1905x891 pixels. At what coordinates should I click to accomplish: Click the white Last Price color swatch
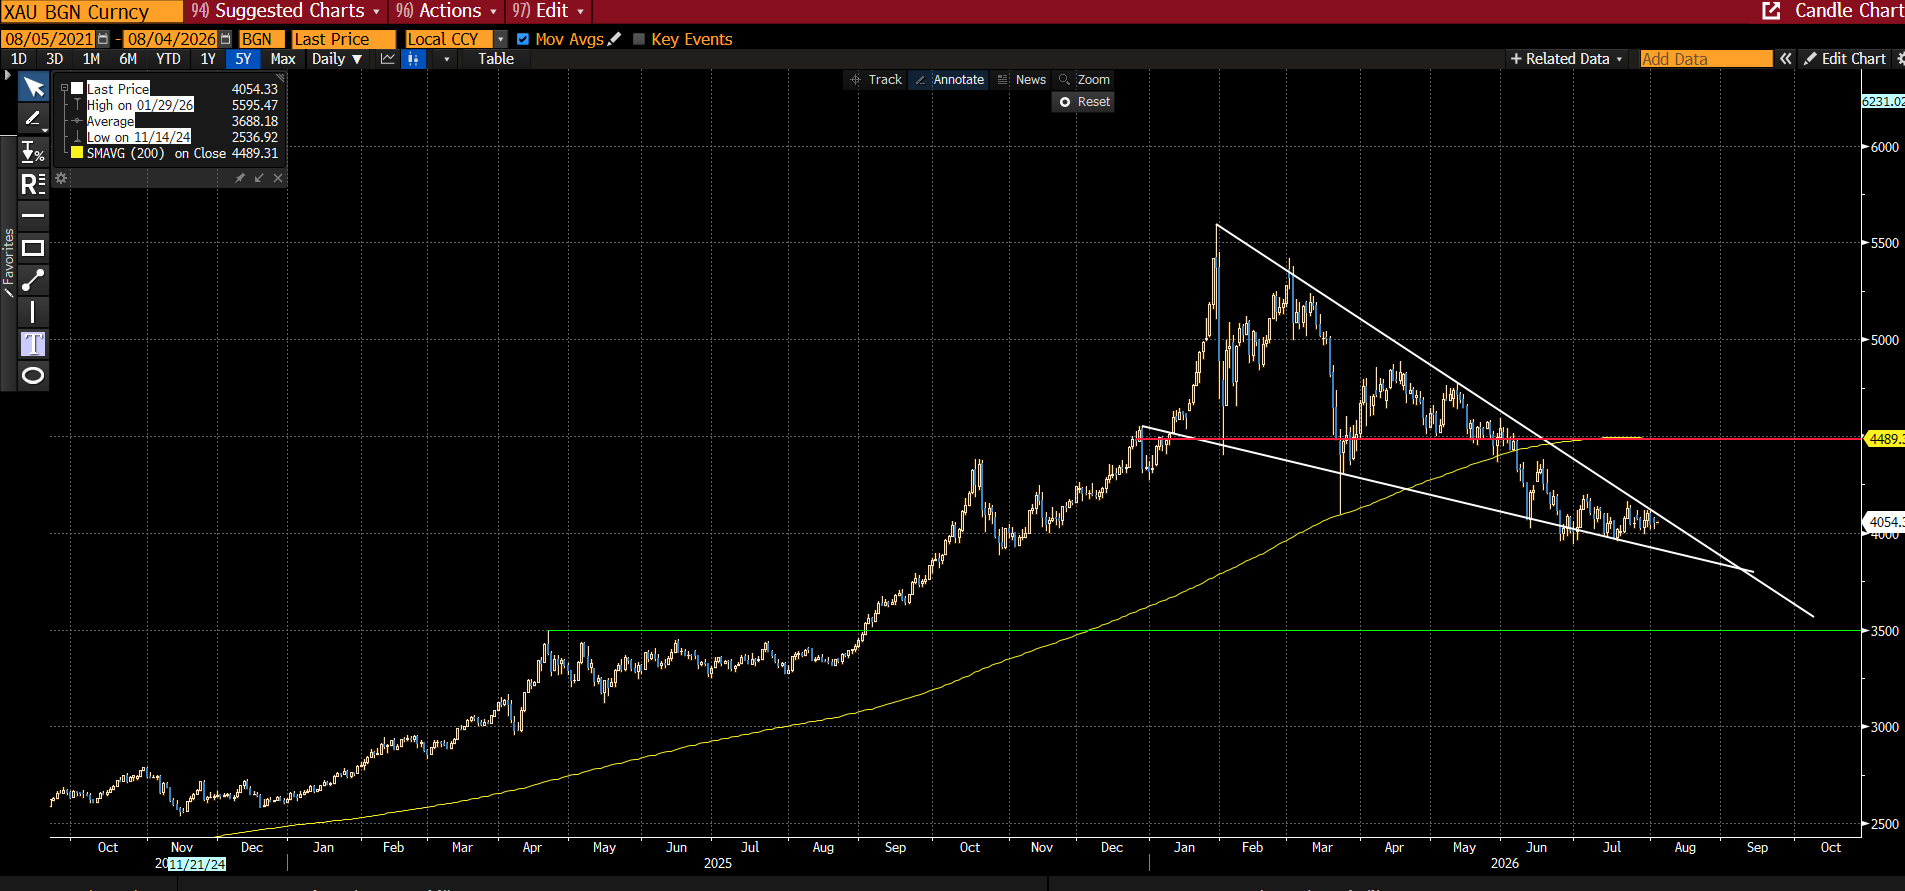pyautogui.click(x=77, y=88)
